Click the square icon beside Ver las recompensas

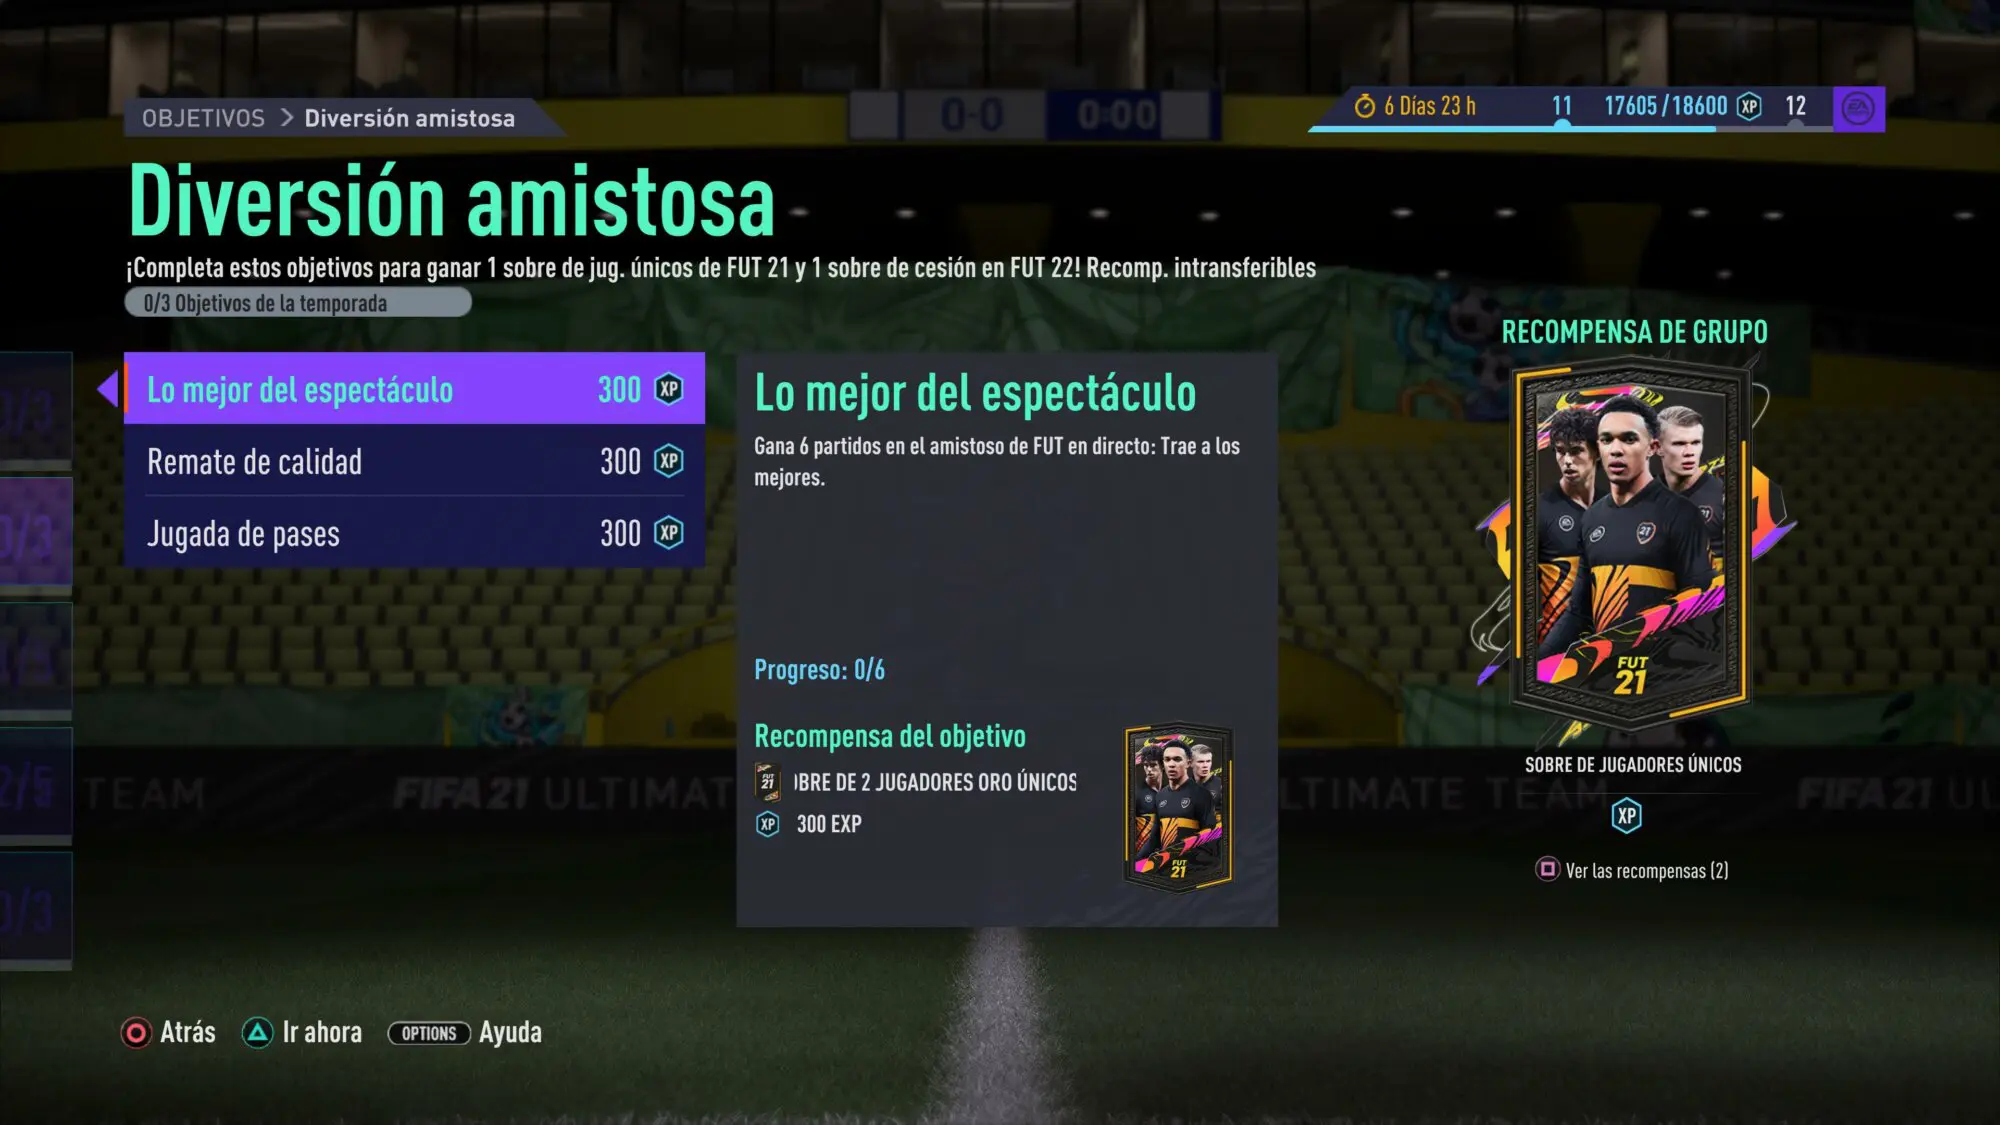pyautogui.click(x=1547, y=869)
